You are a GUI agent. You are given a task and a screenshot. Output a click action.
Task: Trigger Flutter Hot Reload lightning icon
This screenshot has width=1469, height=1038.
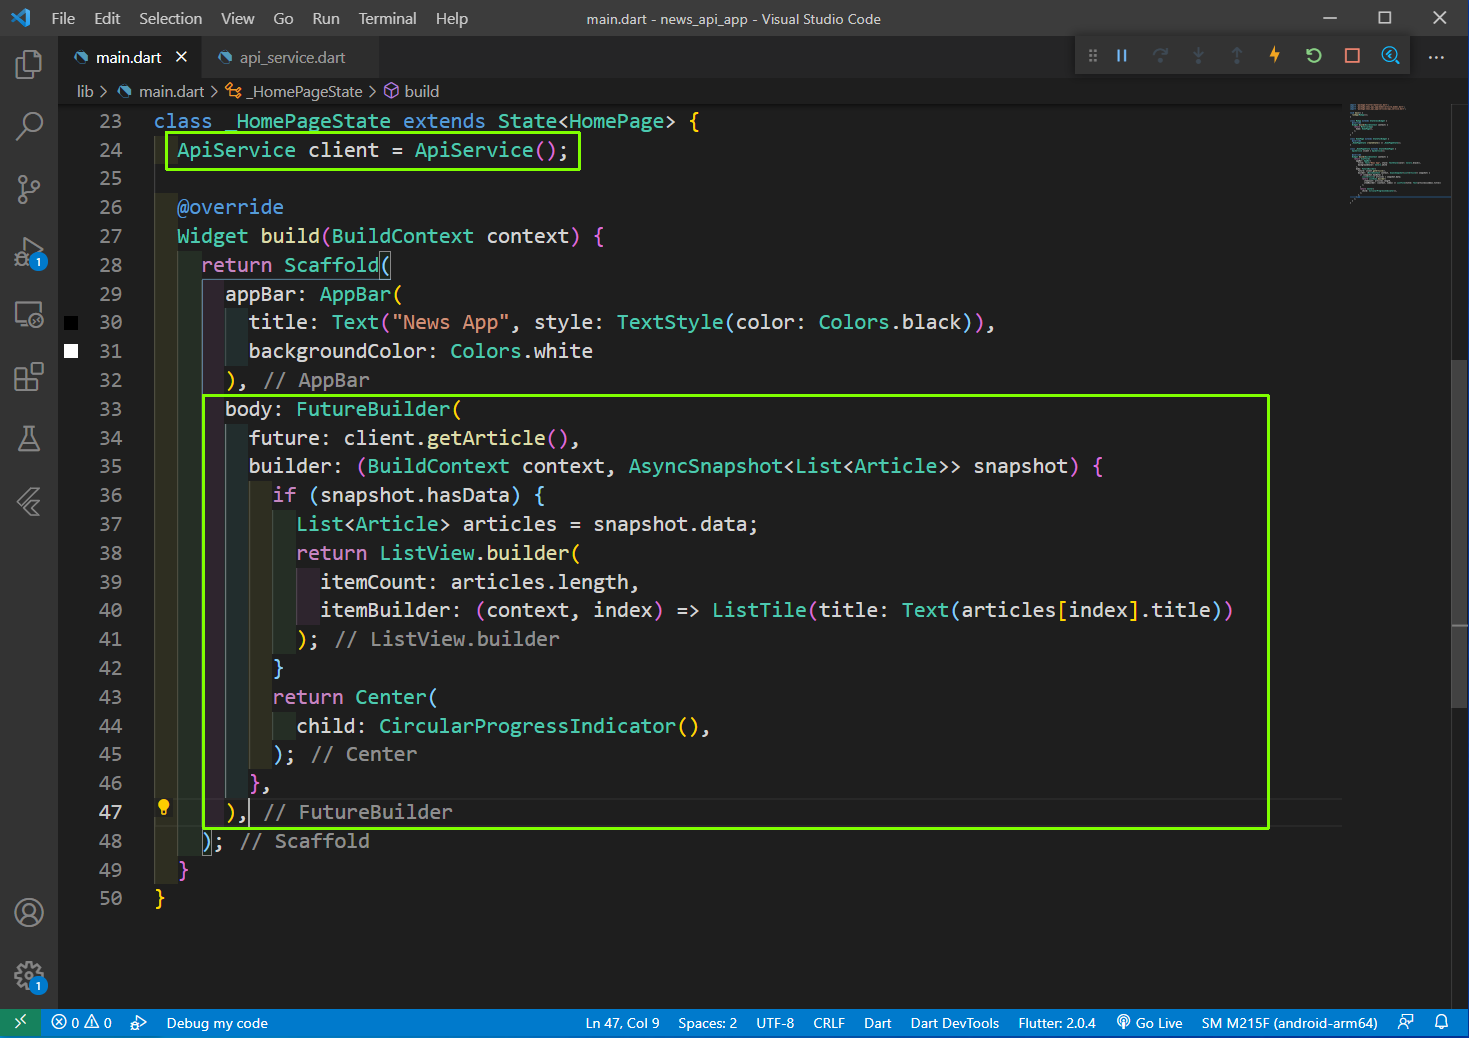pyautogui.click(x=1275, y=56)
